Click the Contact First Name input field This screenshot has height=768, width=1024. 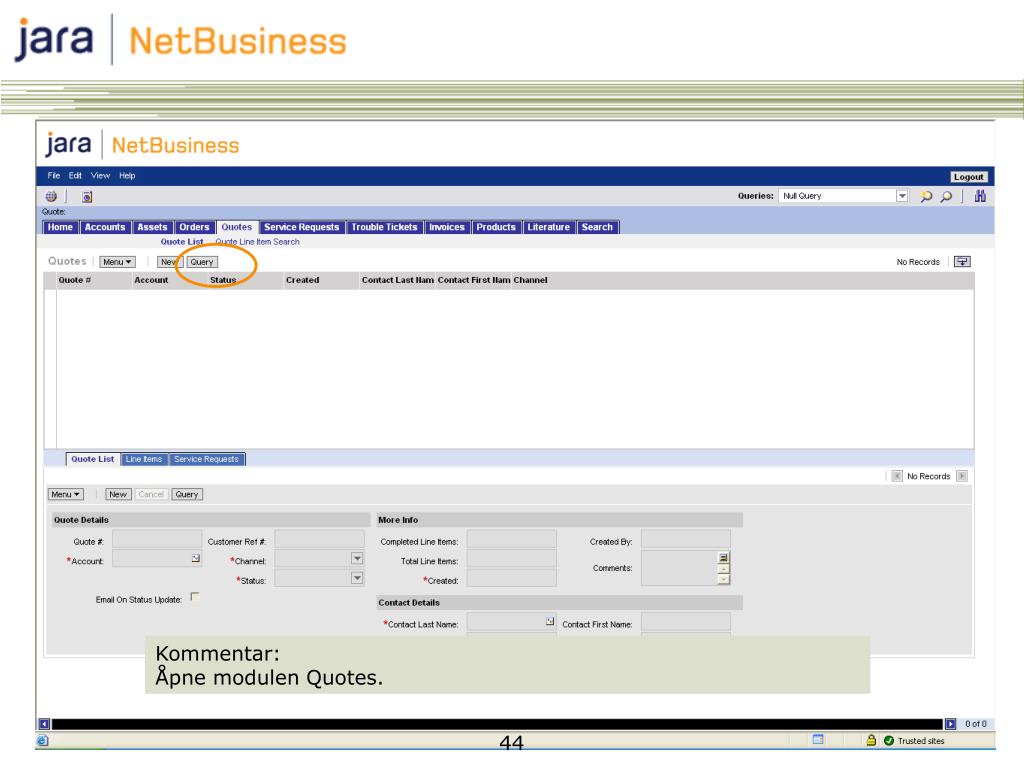tap(686, 622)
